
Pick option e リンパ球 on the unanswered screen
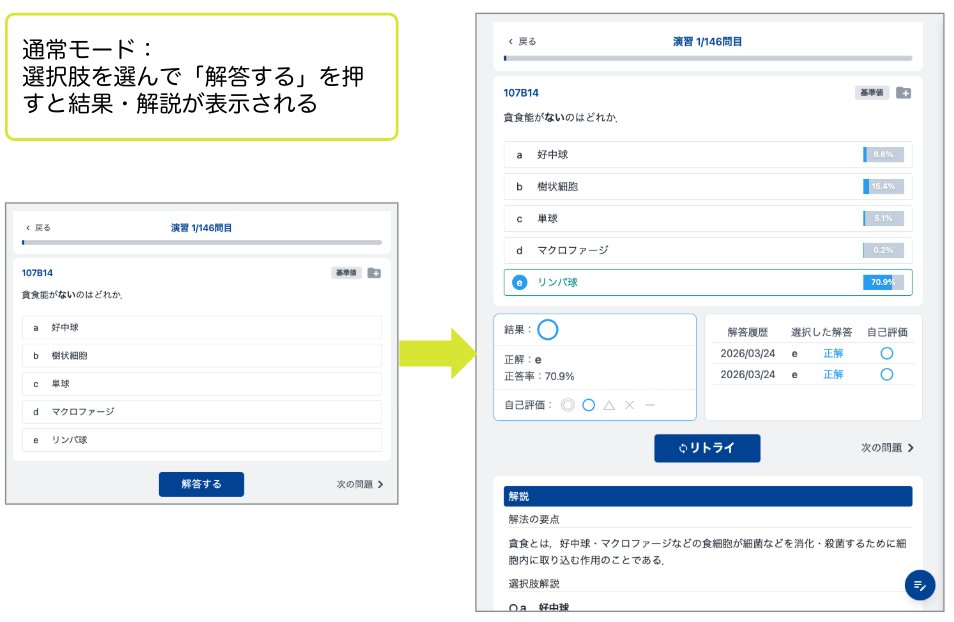coord(201,440)
